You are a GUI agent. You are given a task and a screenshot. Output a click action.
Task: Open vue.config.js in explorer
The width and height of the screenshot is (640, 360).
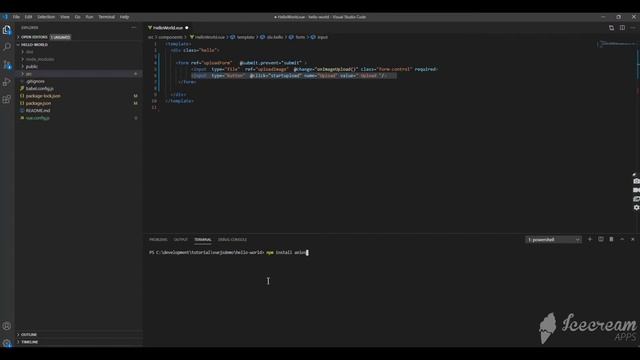click(x=38, y=118)
